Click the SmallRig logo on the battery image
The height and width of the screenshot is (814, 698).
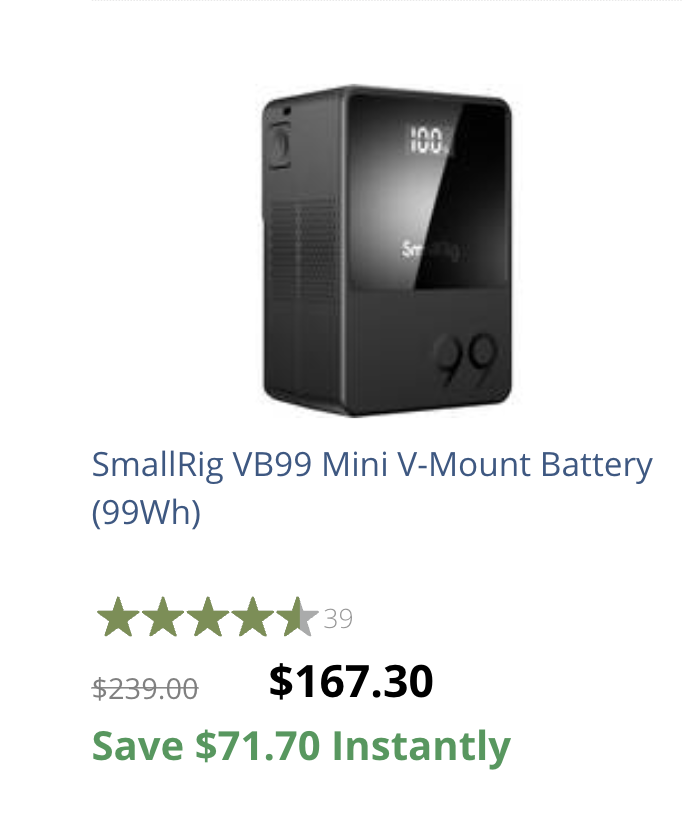[430, 250]
